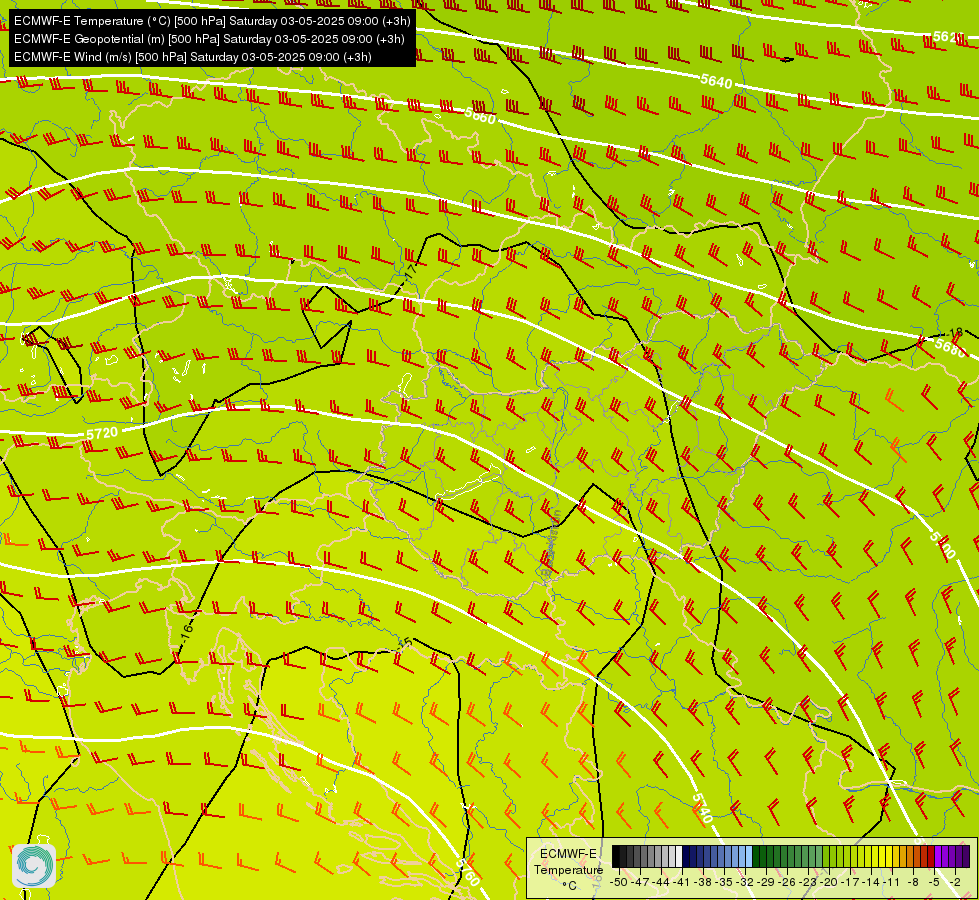Select the red swatch left of -5

click(931, 856)
